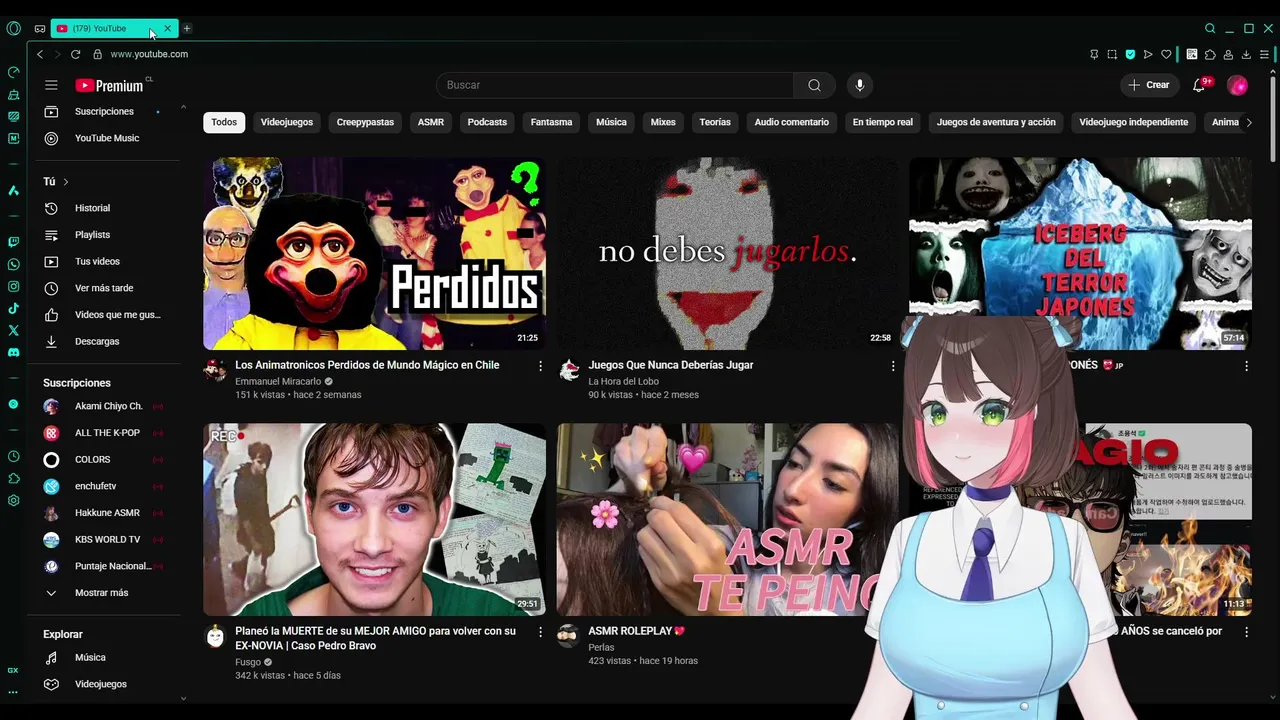This screenshot has height=720, width=1280.
Task: Open Ver más tarde list
Action: (104, 288)
